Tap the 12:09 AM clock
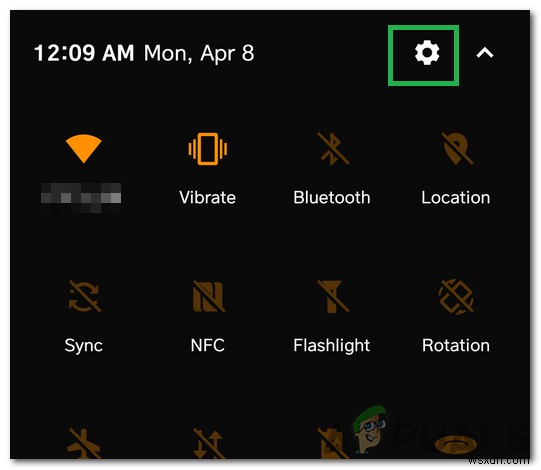Image resolution: width=541 pixels, height=470 pixels. coord(84,53)
